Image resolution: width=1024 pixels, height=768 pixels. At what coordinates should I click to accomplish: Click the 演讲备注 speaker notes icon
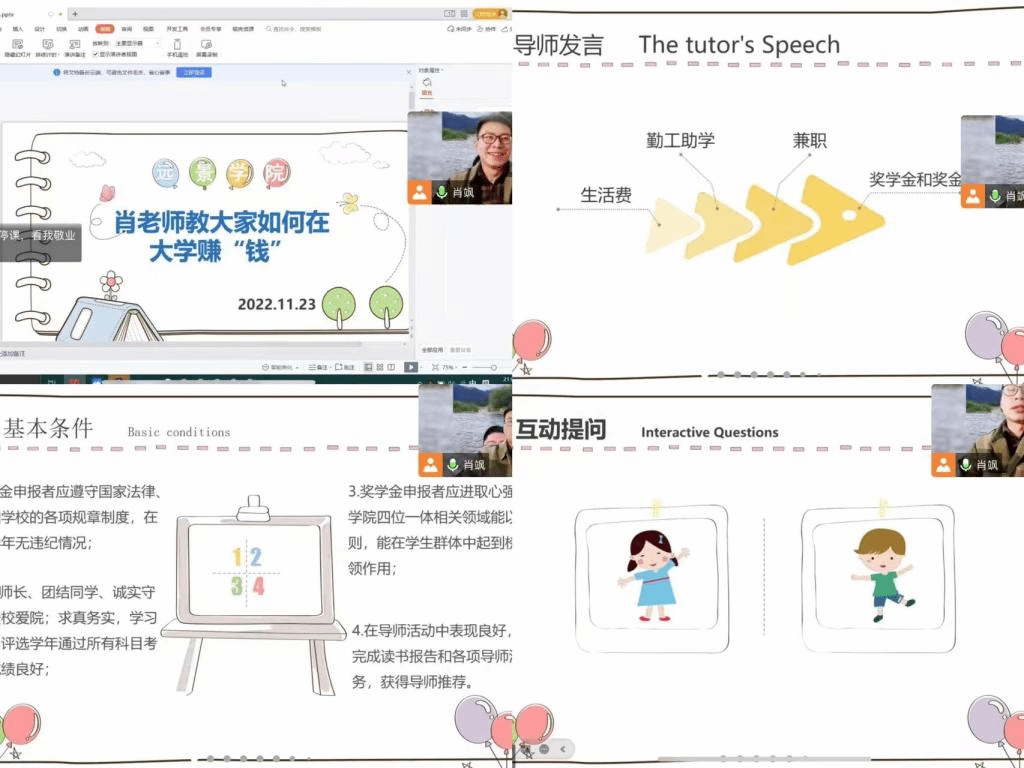pyautogui.click(x=75, y=45)
